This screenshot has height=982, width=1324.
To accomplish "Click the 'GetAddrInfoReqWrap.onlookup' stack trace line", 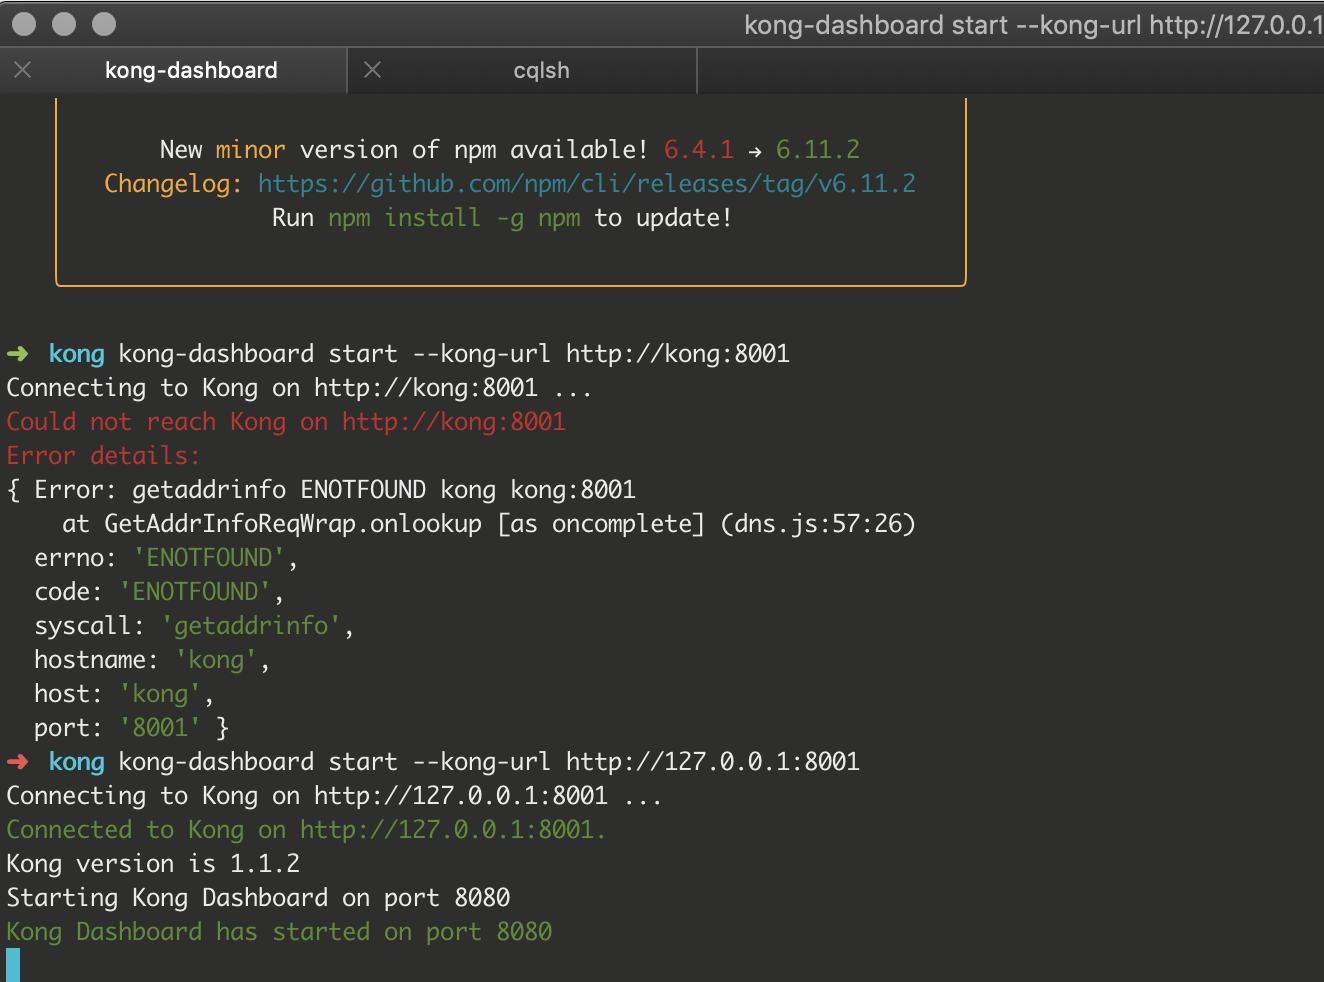I will tap(489, 524).
